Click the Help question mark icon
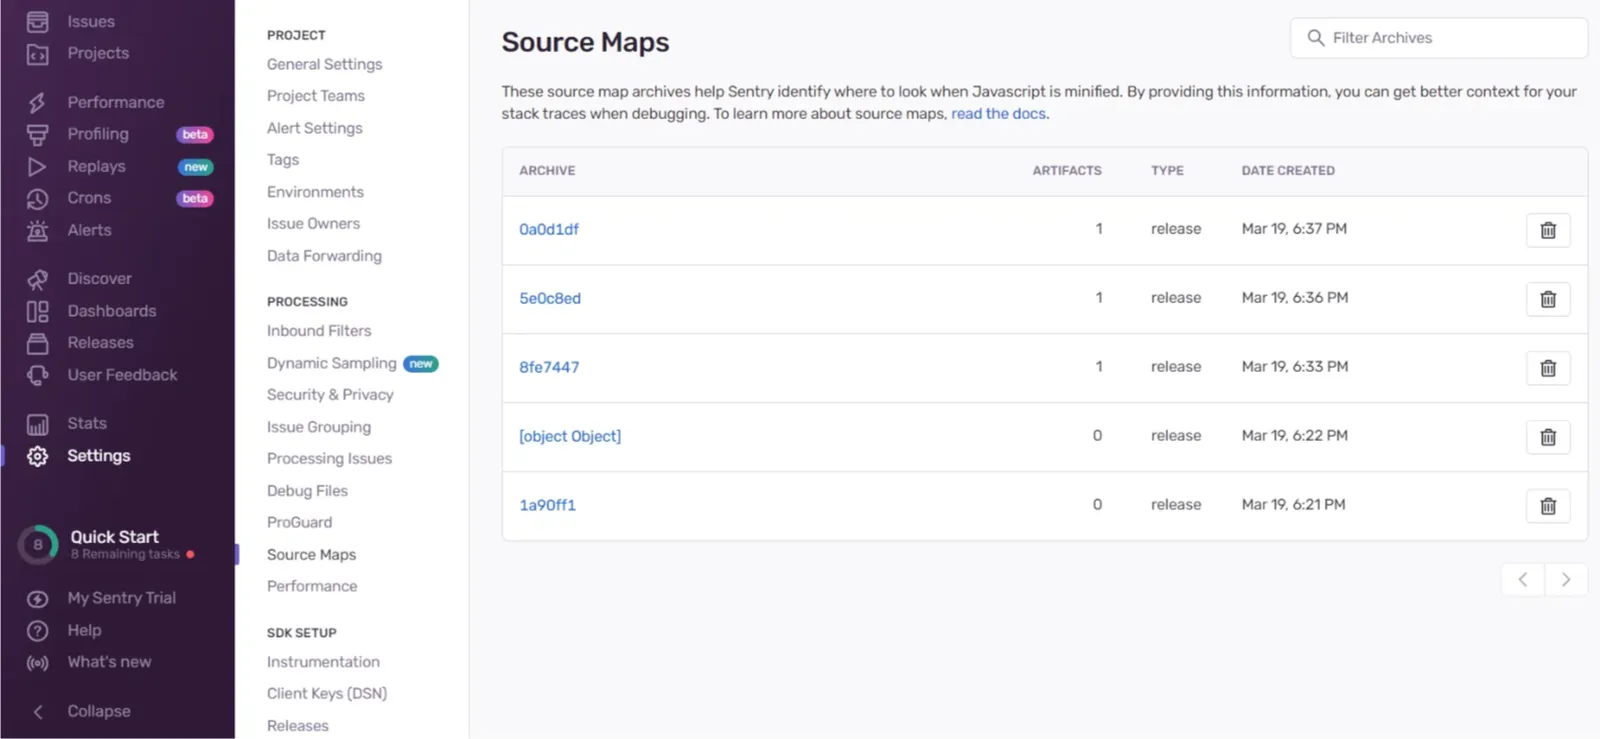 (37, 630)
